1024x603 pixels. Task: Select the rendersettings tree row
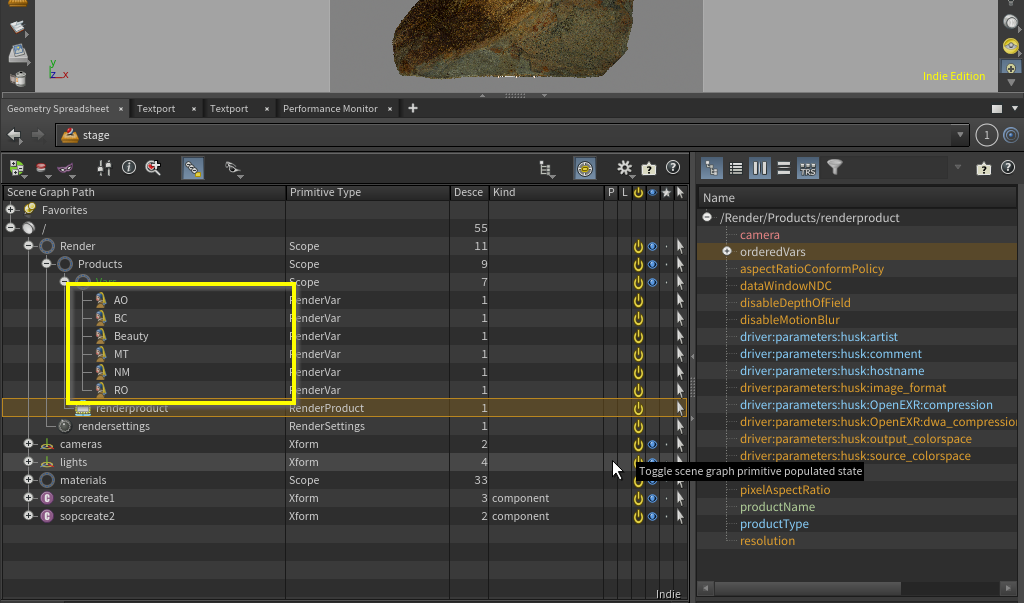[x=345, y=426]
